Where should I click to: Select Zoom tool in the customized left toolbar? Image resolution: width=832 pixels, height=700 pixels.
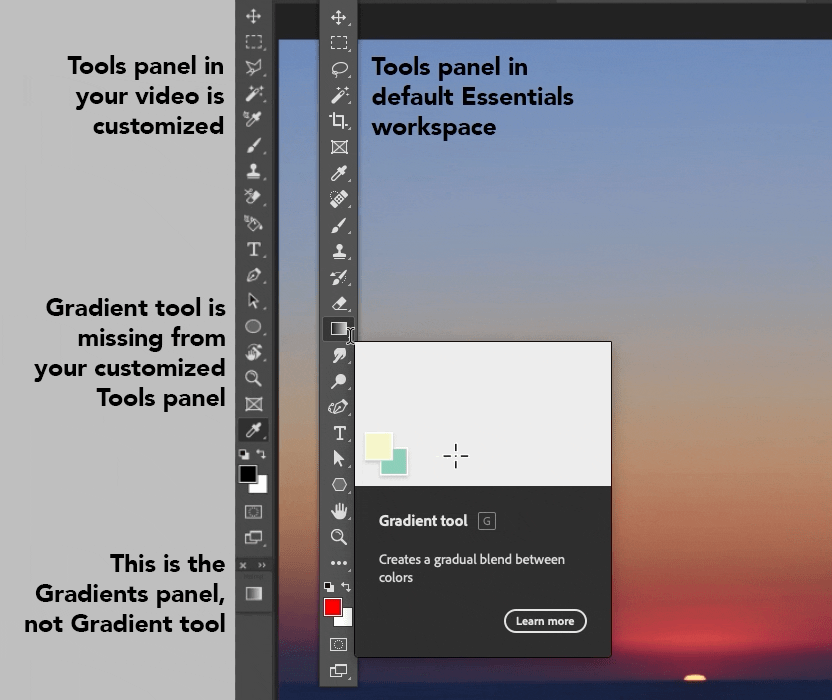click(x=254, y=378)
